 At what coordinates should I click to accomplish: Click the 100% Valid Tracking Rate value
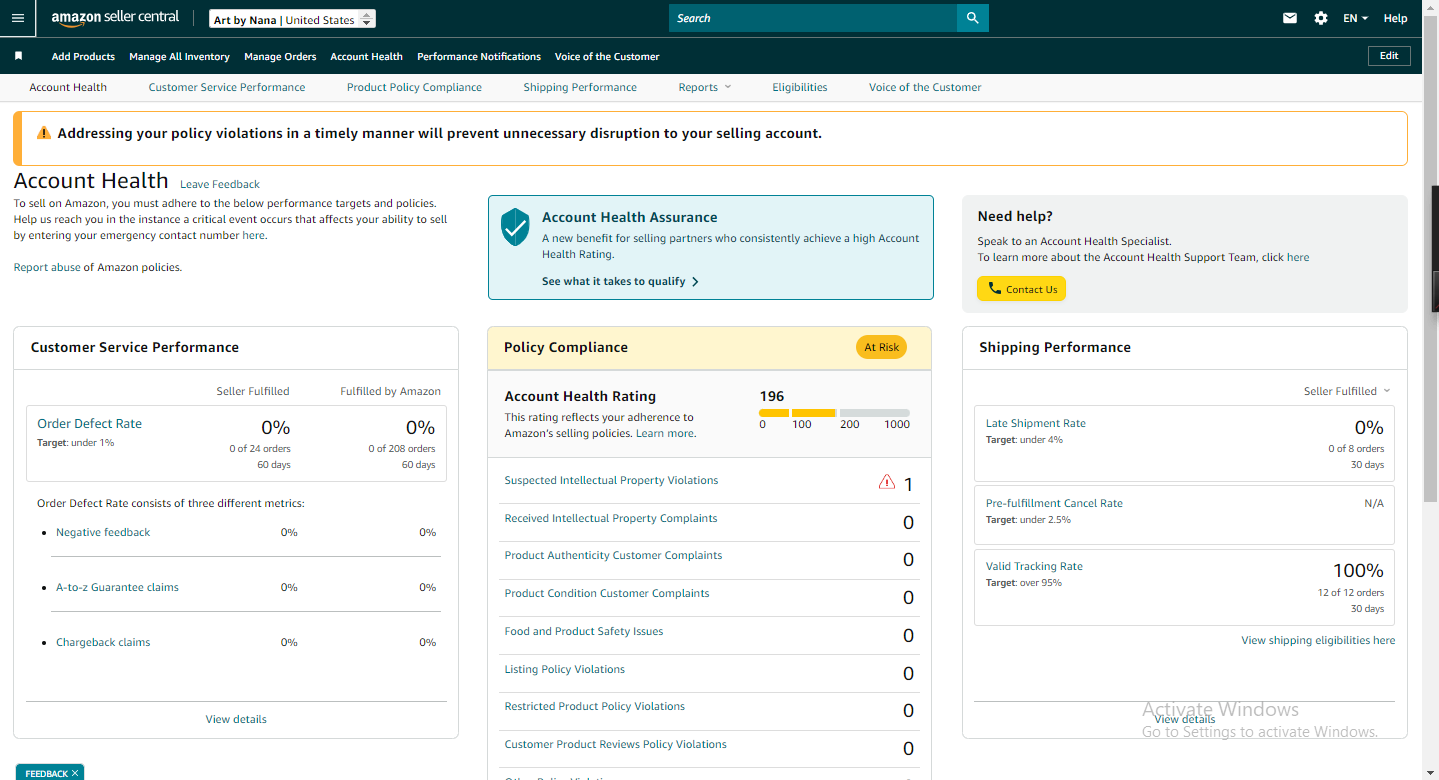1358,571
